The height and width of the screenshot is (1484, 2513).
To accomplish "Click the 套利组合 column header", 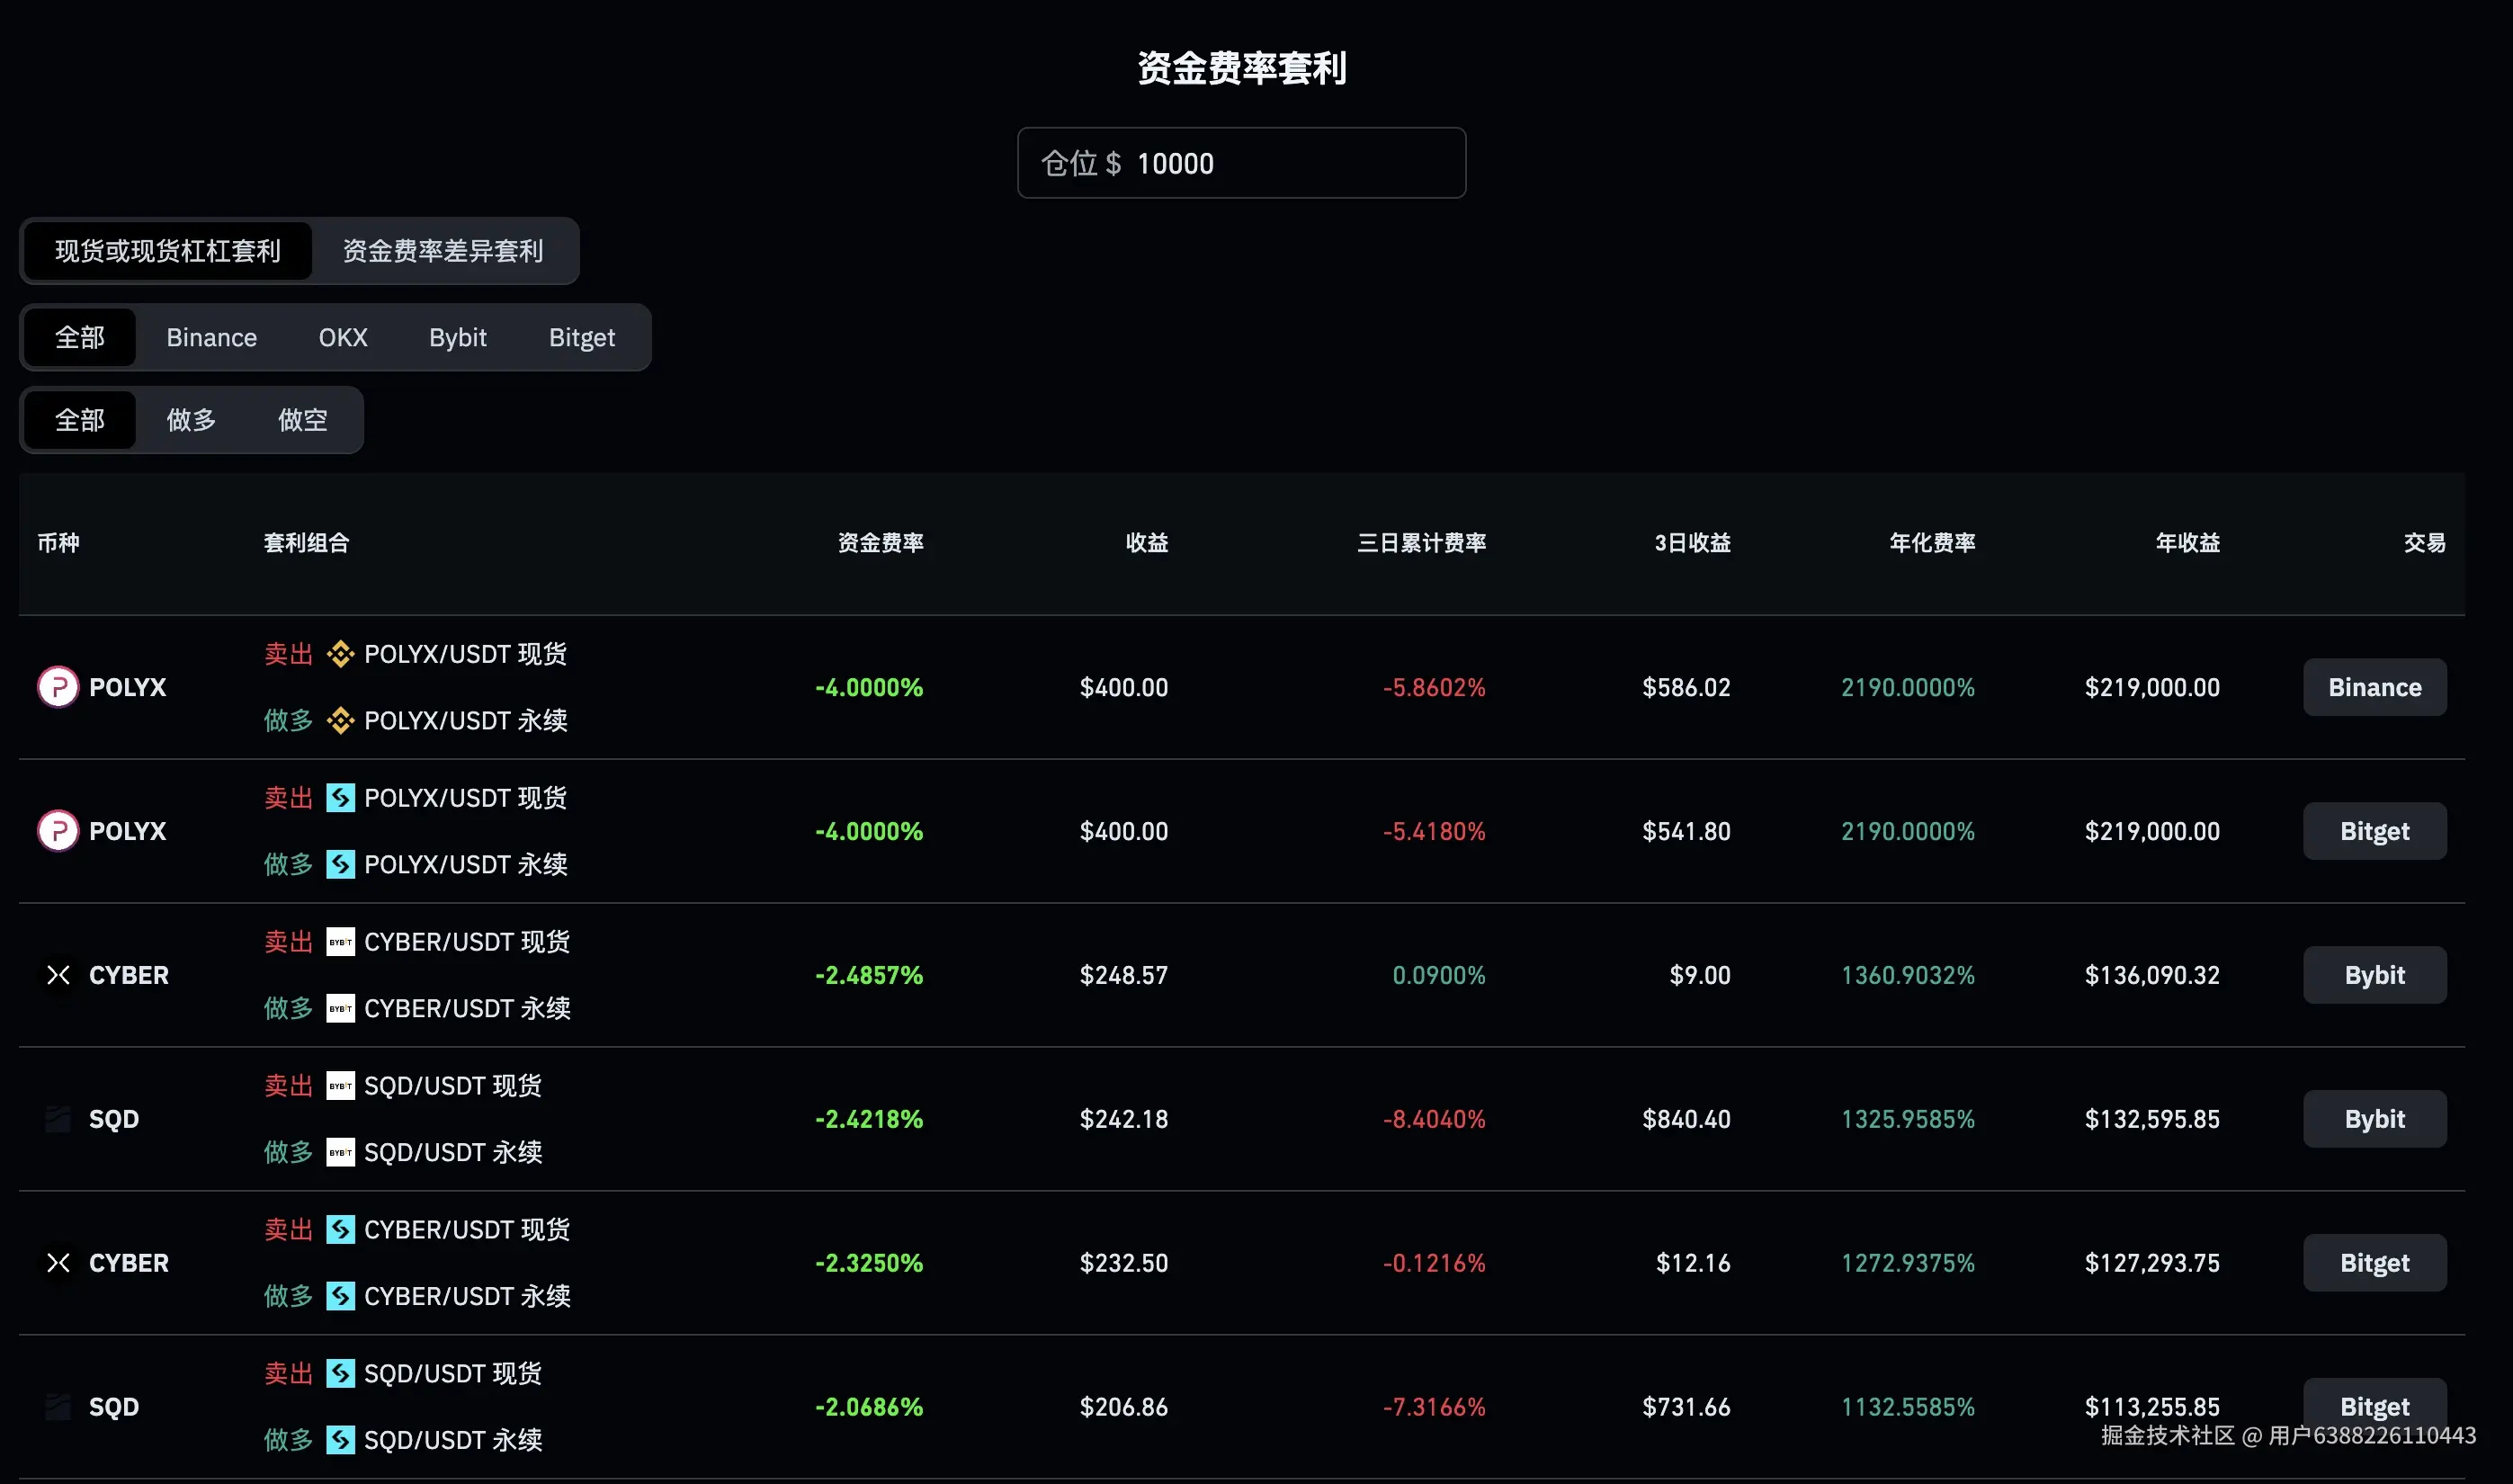I will click(306, 543).
